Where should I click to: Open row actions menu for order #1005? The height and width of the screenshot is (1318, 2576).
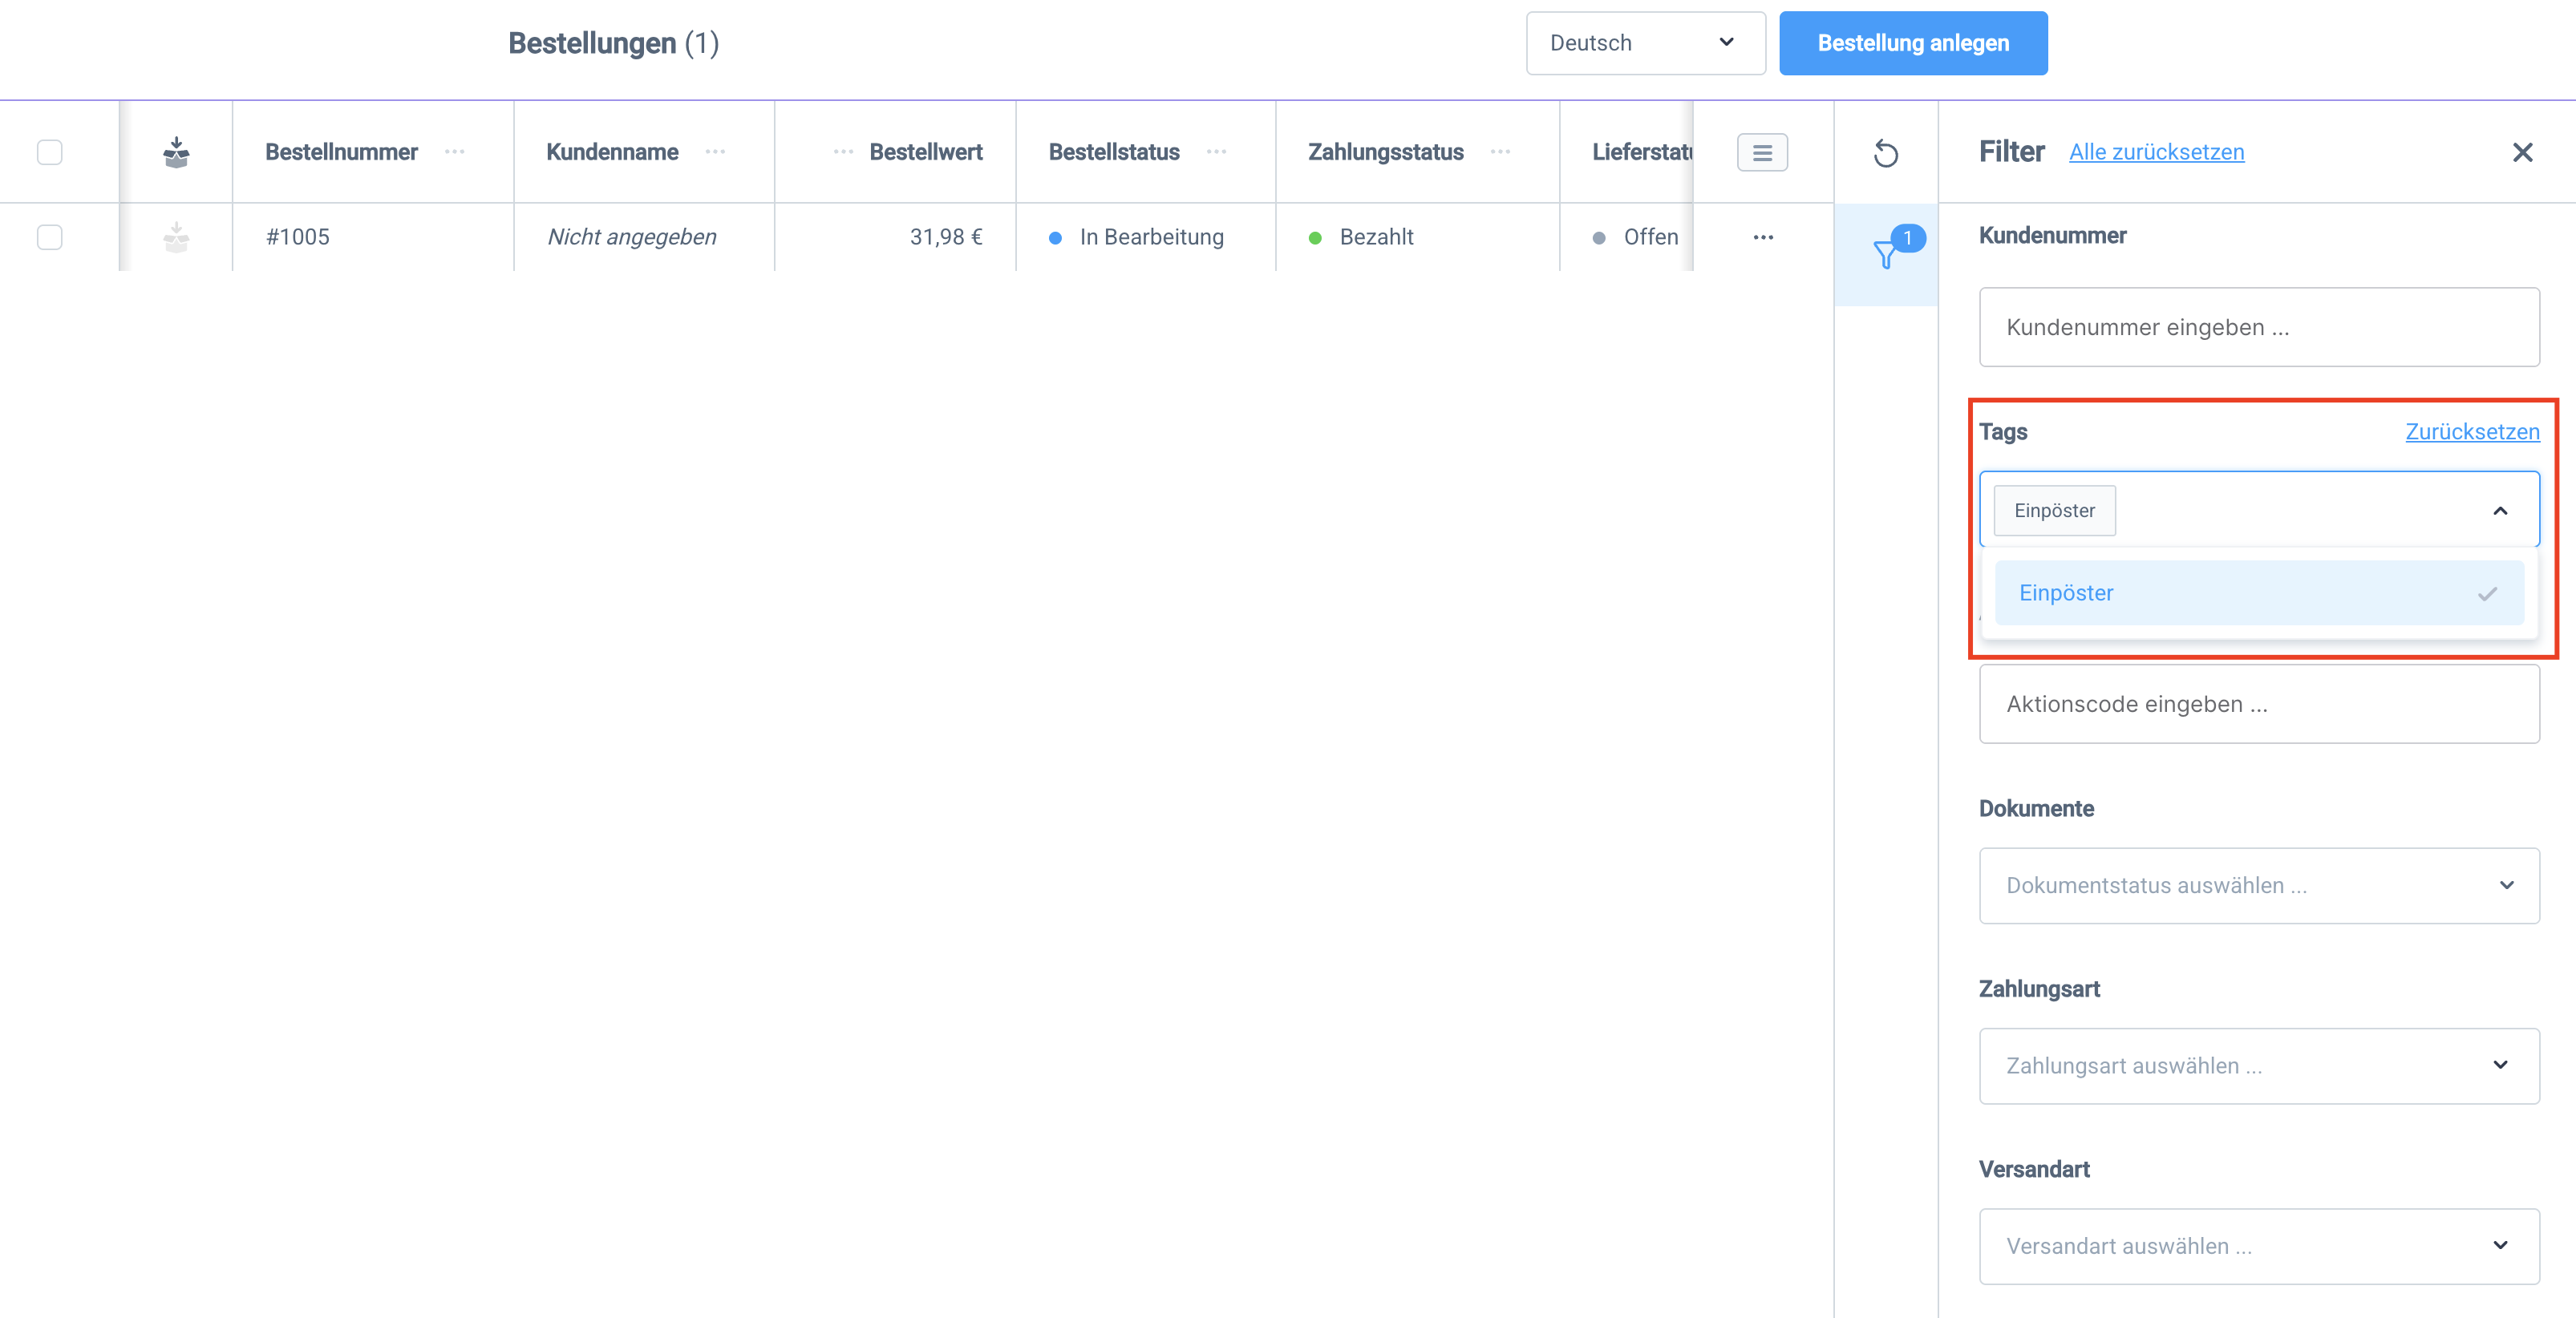(1763, 237)
